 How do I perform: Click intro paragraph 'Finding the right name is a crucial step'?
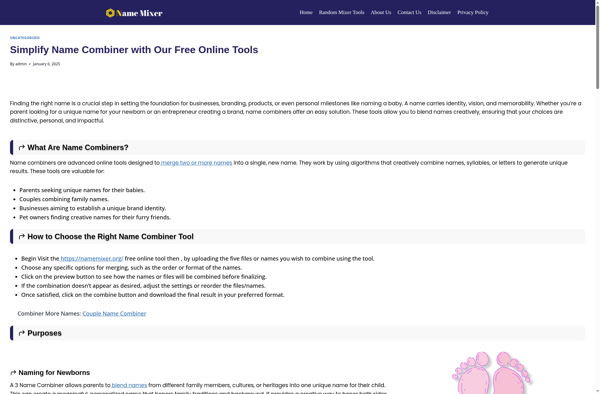[x=295, y=112]
